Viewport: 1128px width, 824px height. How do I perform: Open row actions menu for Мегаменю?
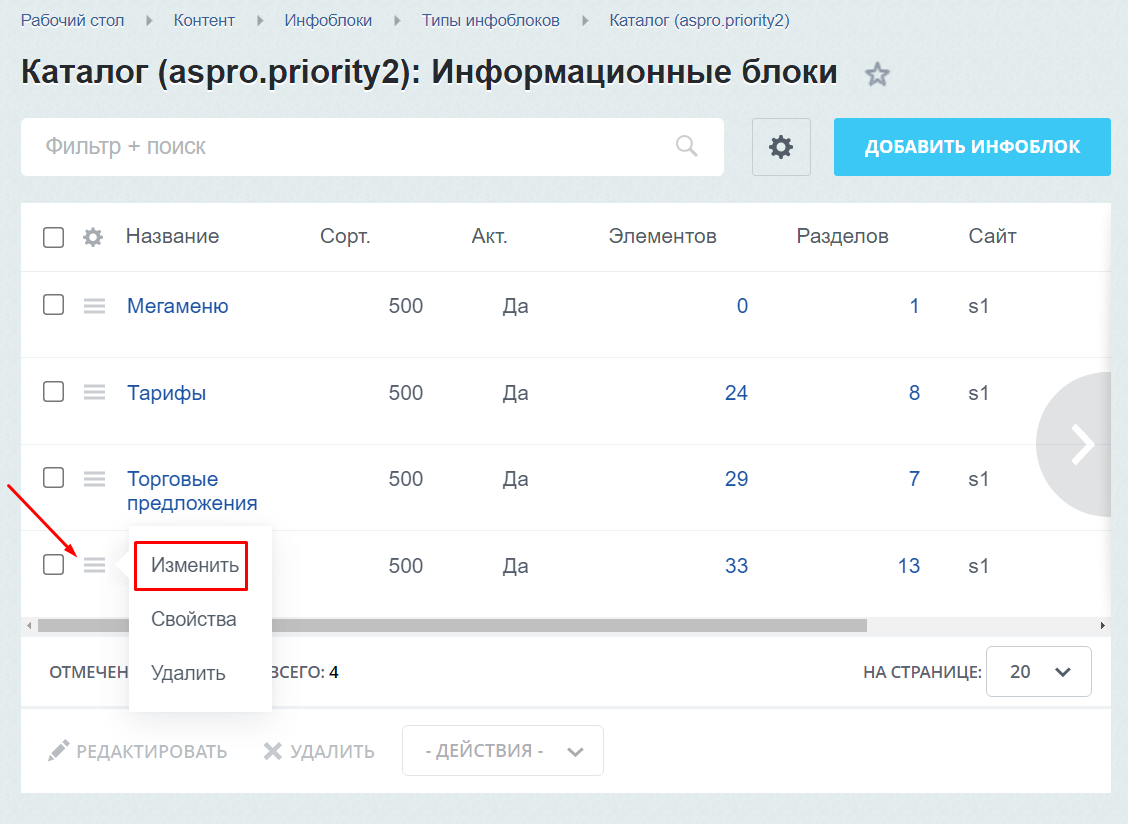(x=94, y=306)
